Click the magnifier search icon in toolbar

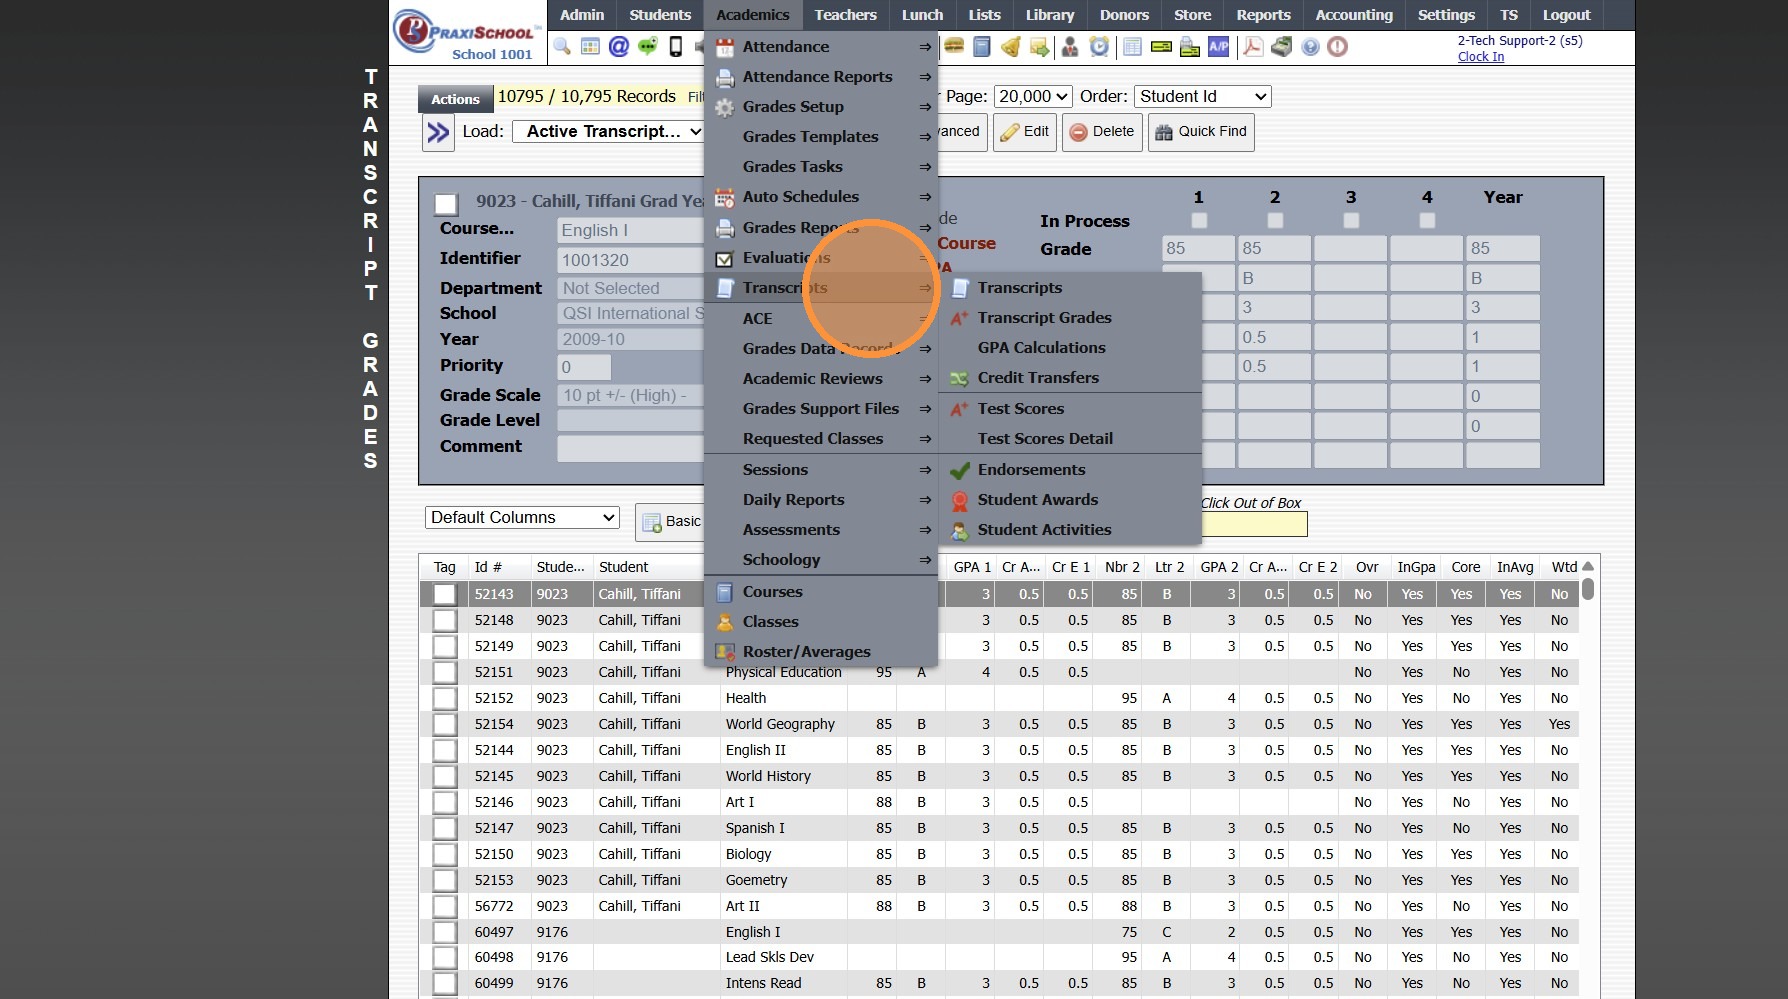coord(562,47)
